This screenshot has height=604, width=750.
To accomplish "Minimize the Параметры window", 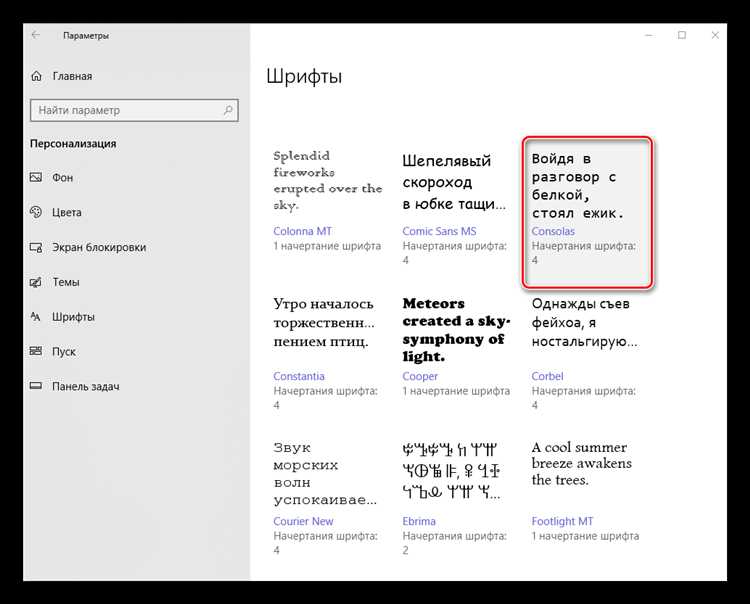I will point(649,35).
